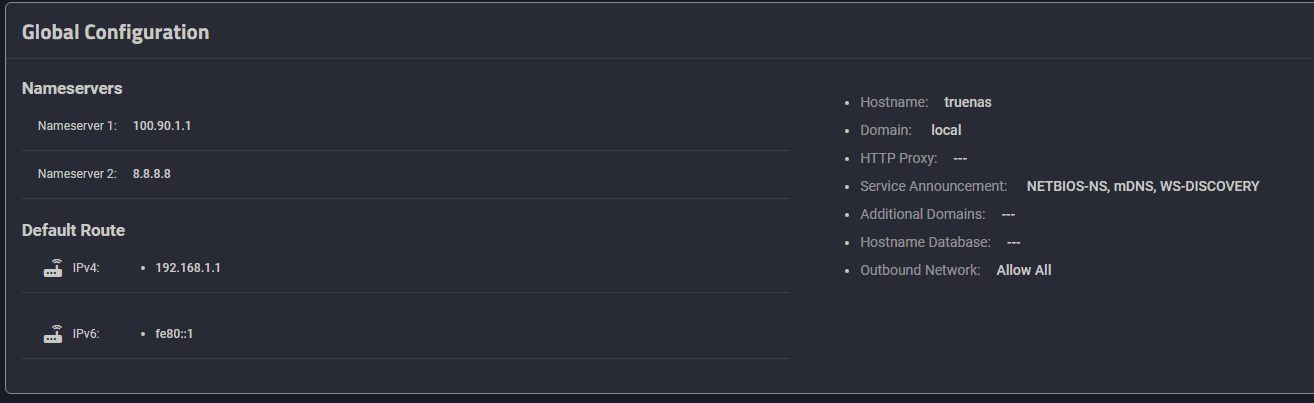Click the hostname value truenas
Screen dimensions: 1314x403
967,102
